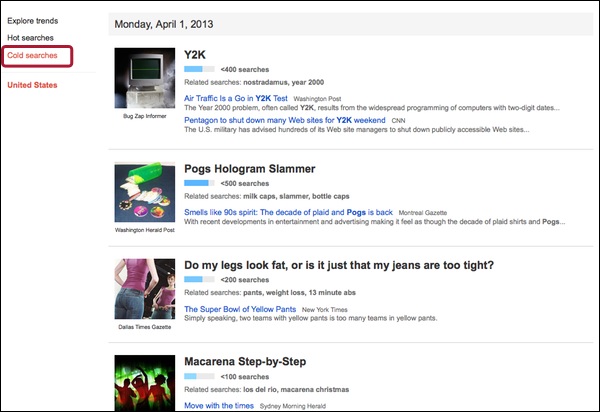600x412 pixels.
Task: Select Cold searches in the sidebar
Action: point(32,55)
